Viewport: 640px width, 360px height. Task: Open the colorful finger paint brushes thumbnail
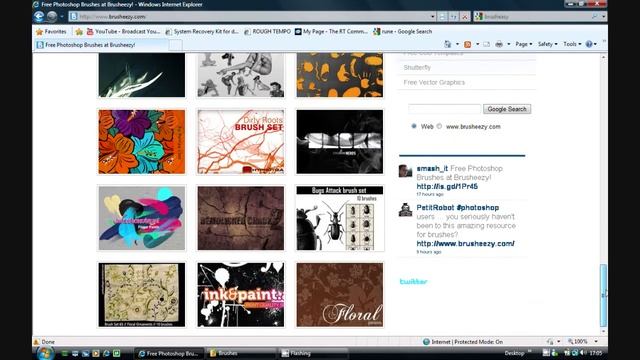(x=142, y=218)
